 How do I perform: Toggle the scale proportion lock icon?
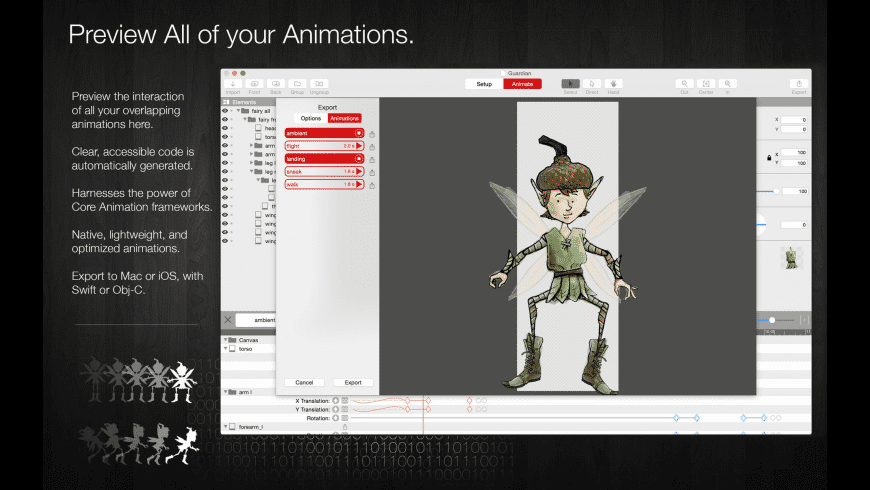click(769, 158)
